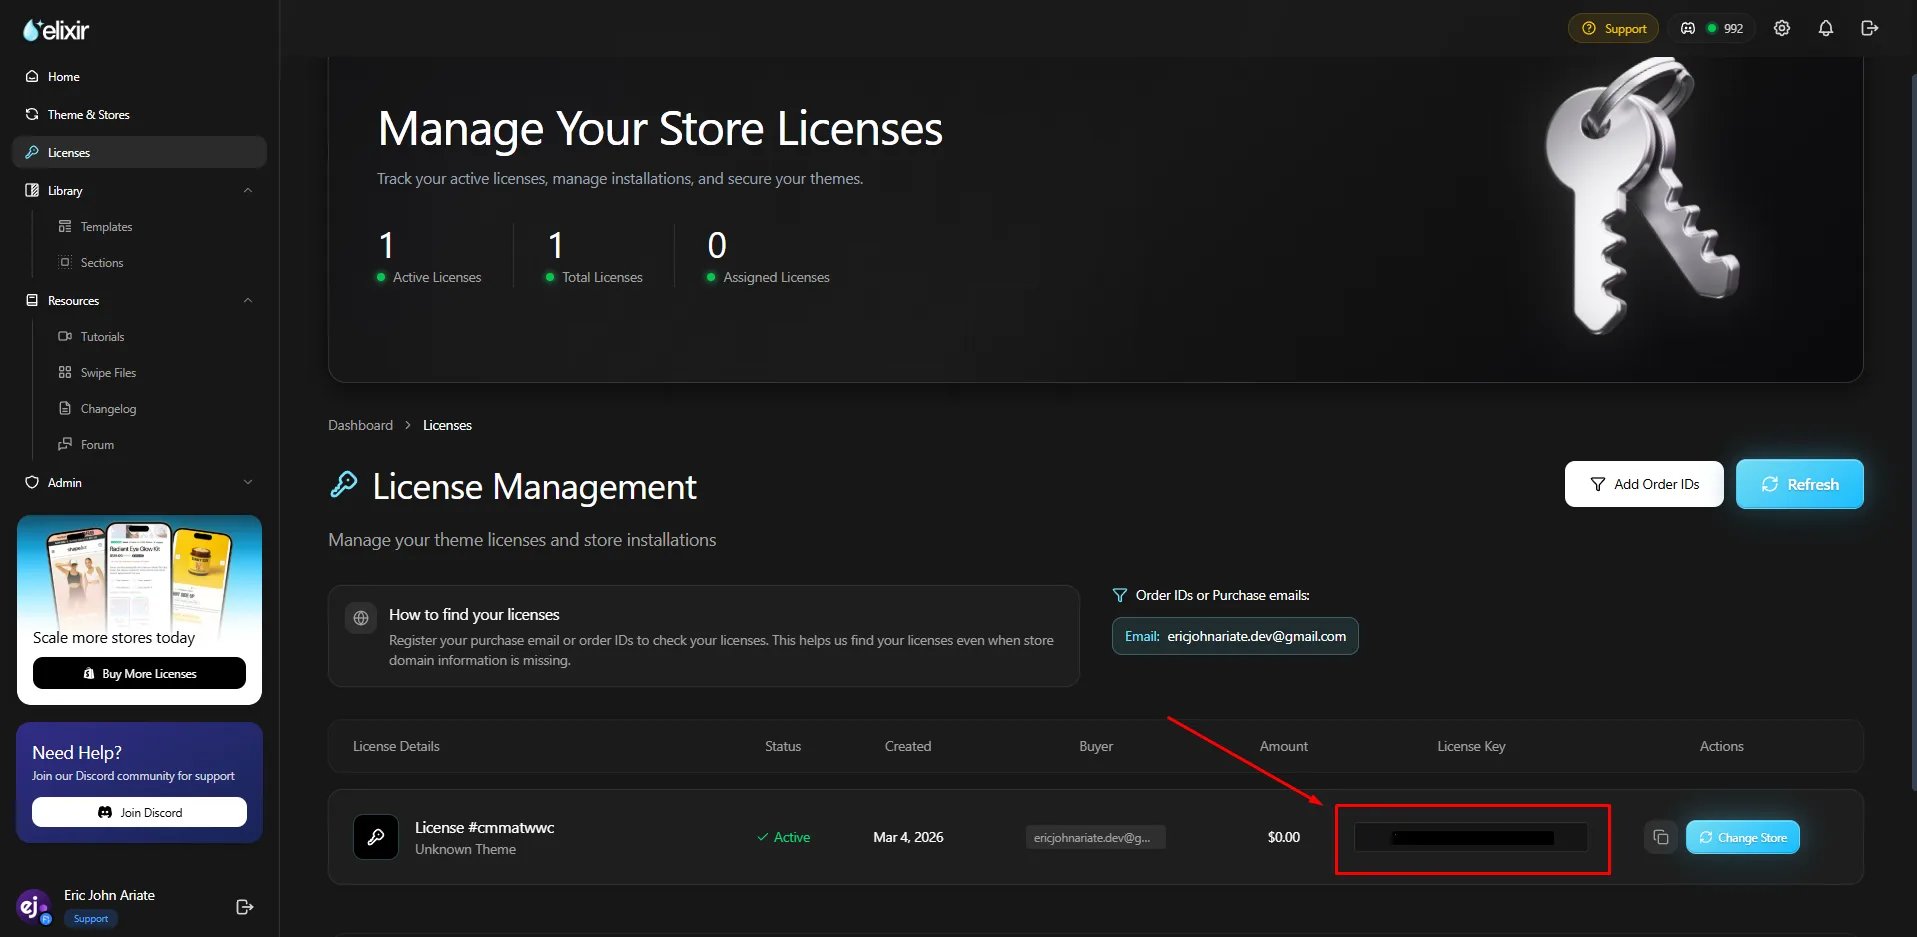Open Templates under Library
1917x937 pixels.
[106, 227]
